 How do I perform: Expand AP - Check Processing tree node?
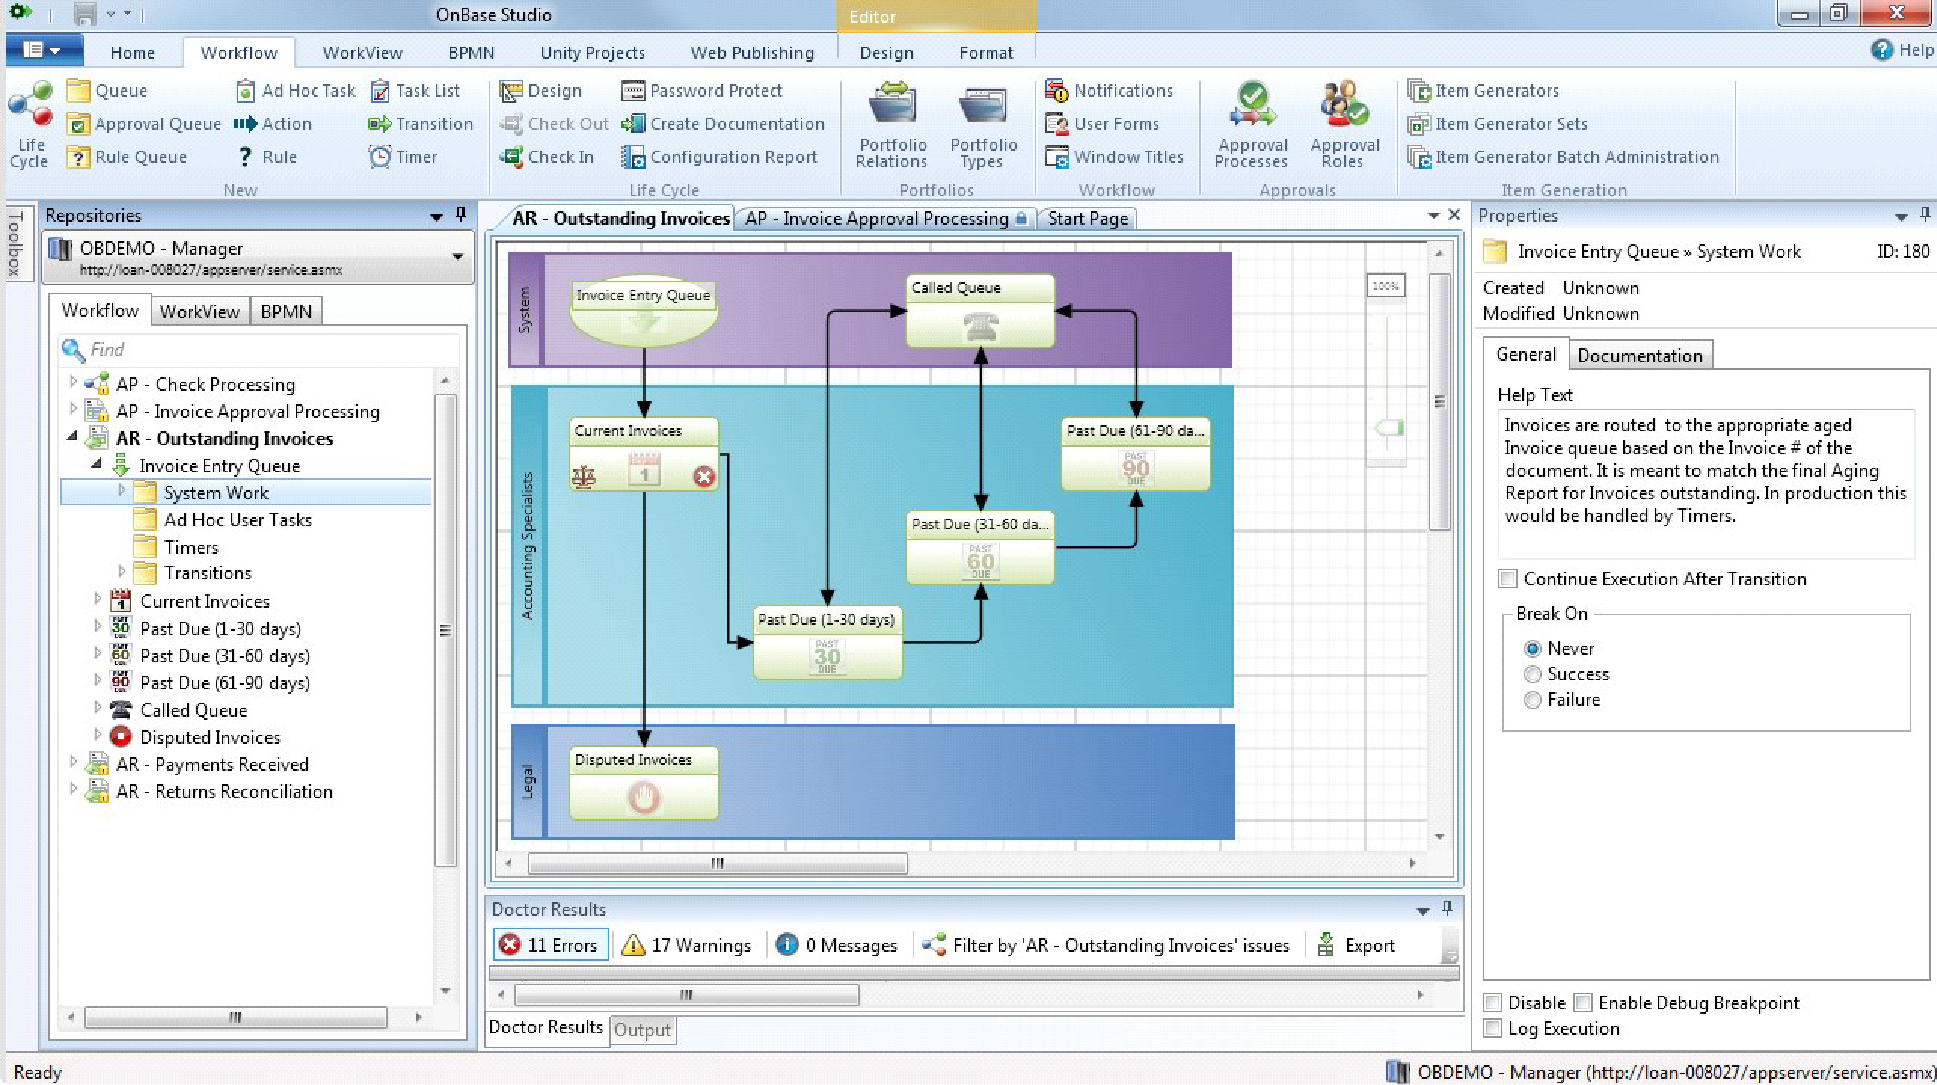(x=73, y=382)
